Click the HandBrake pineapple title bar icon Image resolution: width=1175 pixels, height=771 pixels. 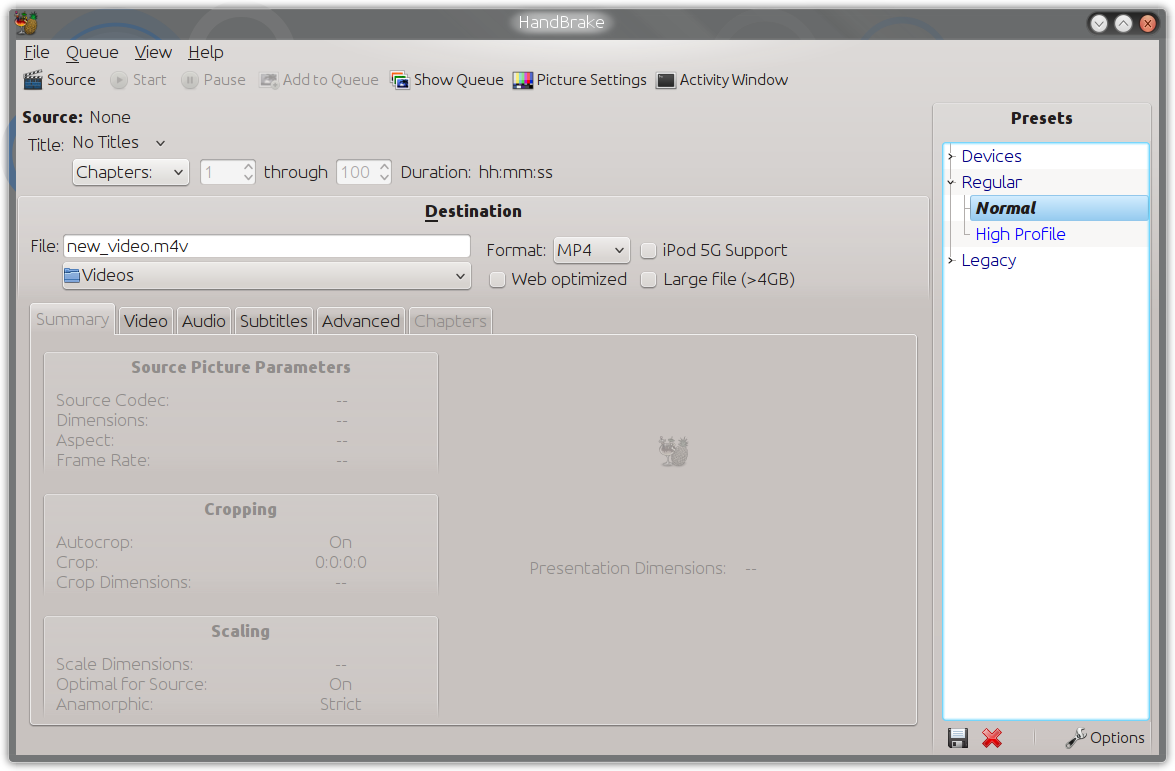pyautogui.click(x=26, y=23)
